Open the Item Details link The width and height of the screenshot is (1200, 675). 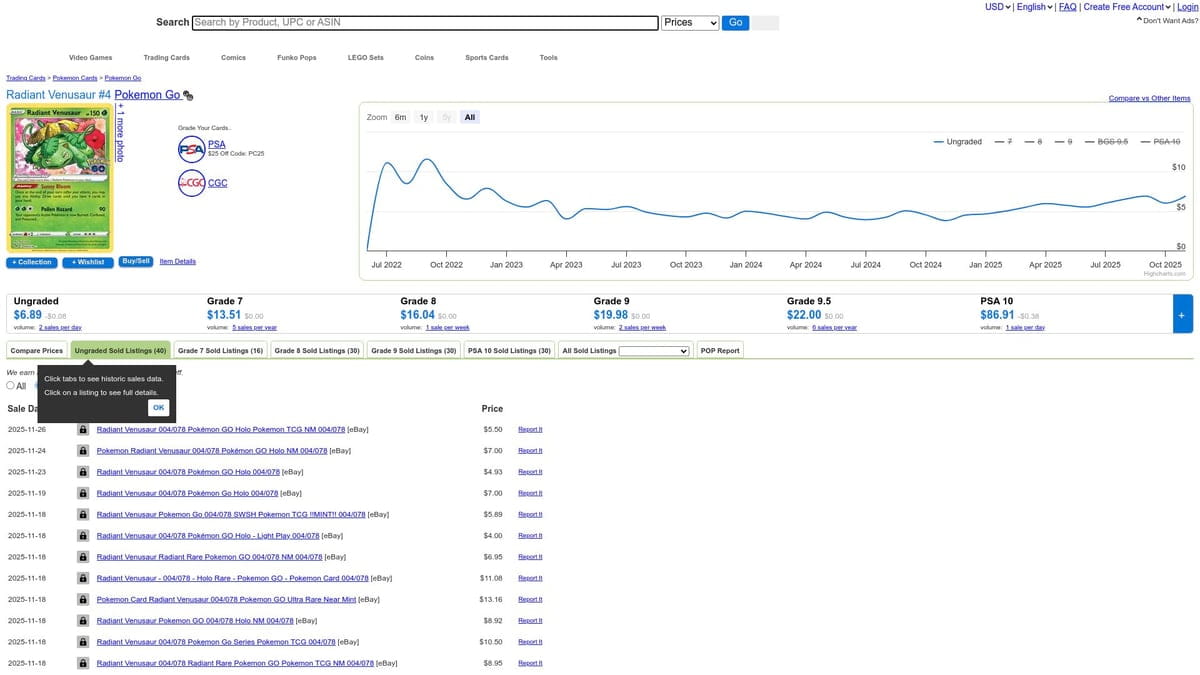[x=178, y=261]
